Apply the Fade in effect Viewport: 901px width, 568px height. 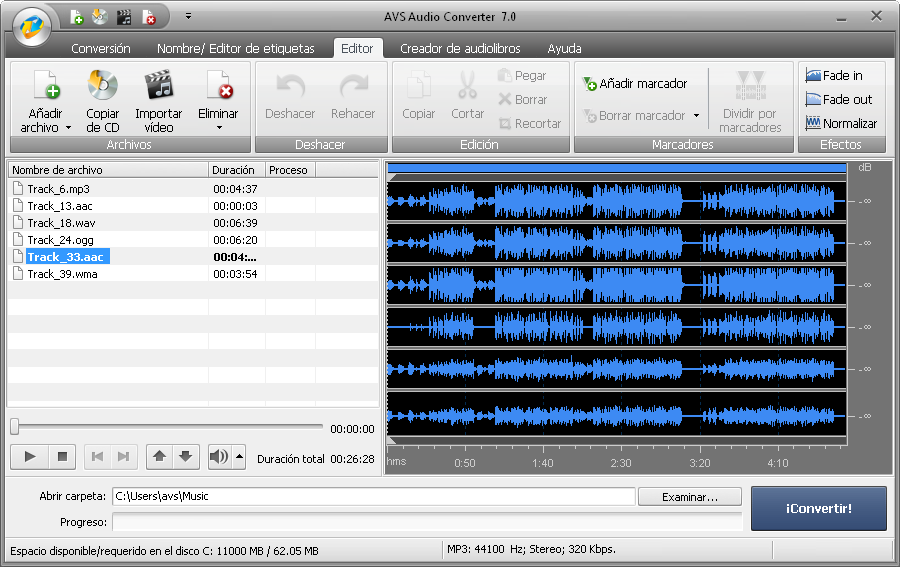tap(834, 75)
